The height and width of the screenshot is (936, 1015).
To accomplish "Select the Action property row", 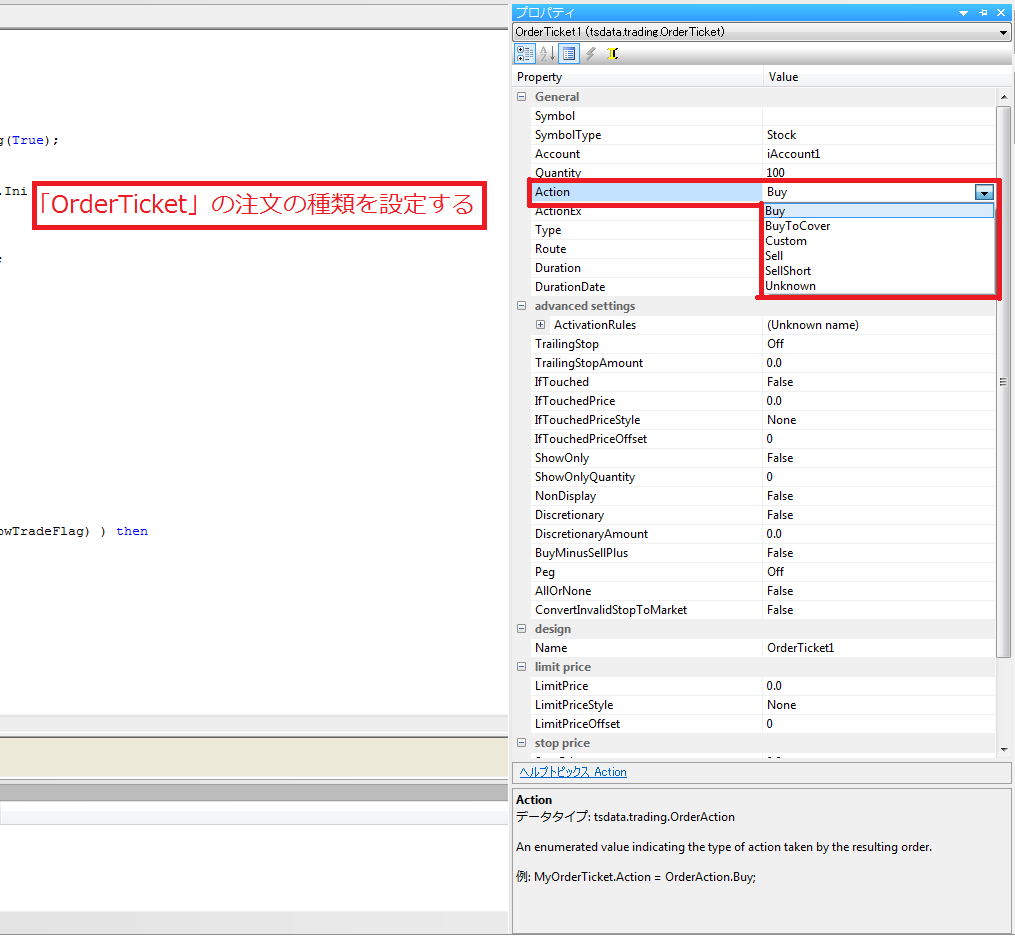I will [x=646, y=192].
